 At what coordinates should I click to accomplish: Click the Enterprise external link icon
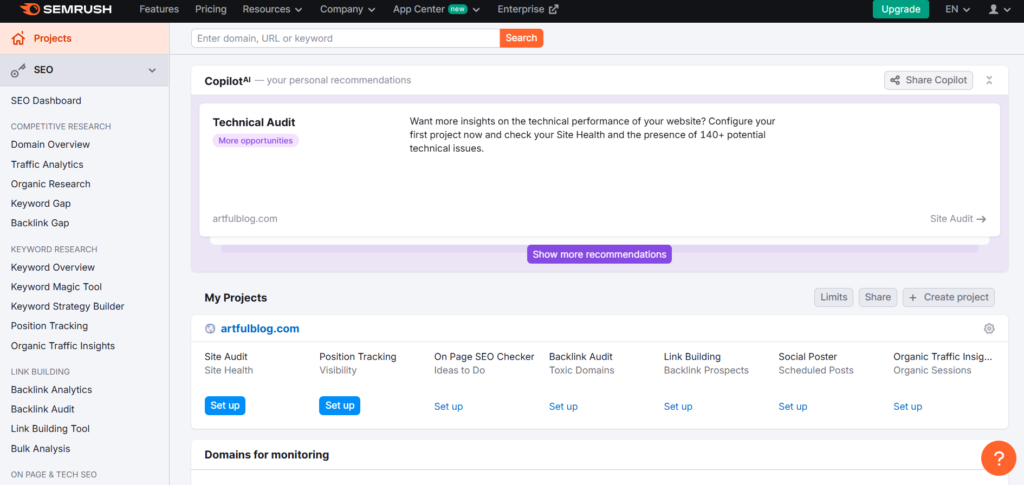[x=554, y=9]
